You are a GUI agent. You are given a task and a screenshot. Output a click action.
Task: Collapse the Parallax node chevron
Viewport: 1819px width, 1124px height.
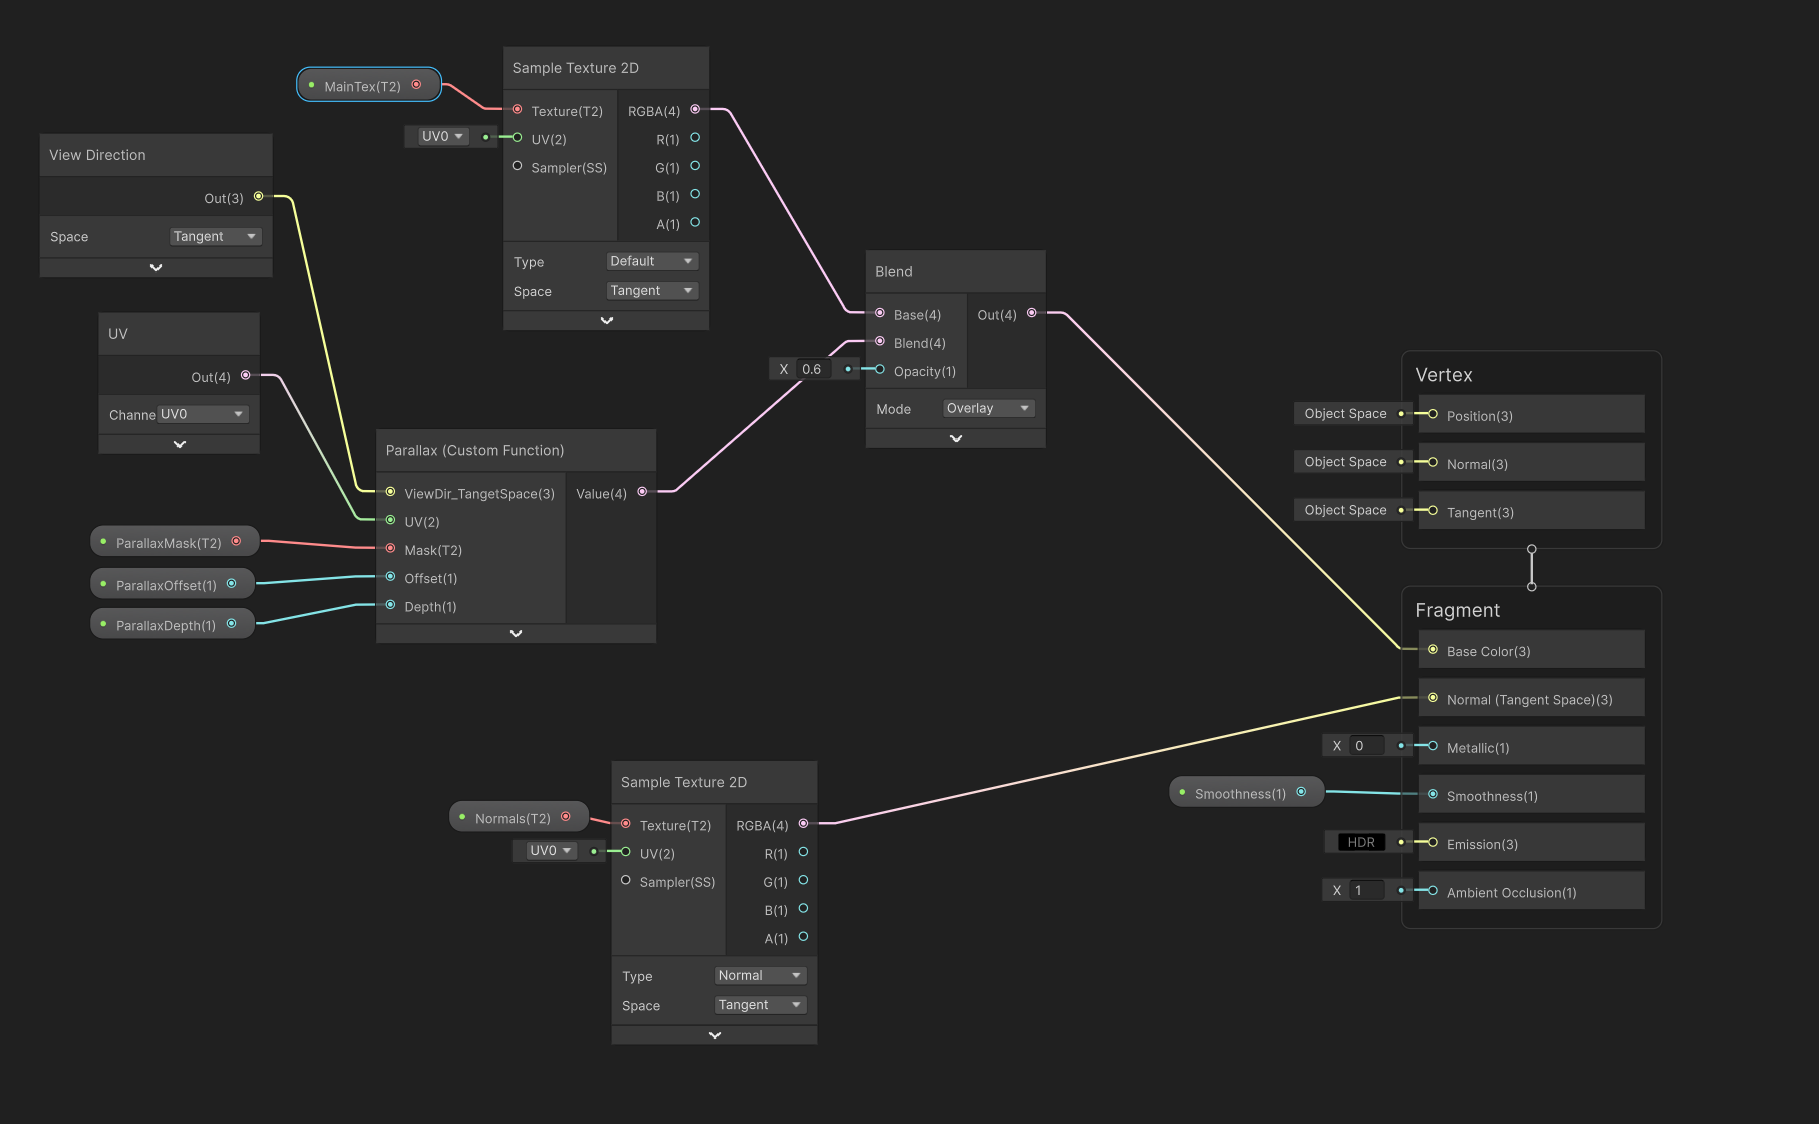point(516,633)
